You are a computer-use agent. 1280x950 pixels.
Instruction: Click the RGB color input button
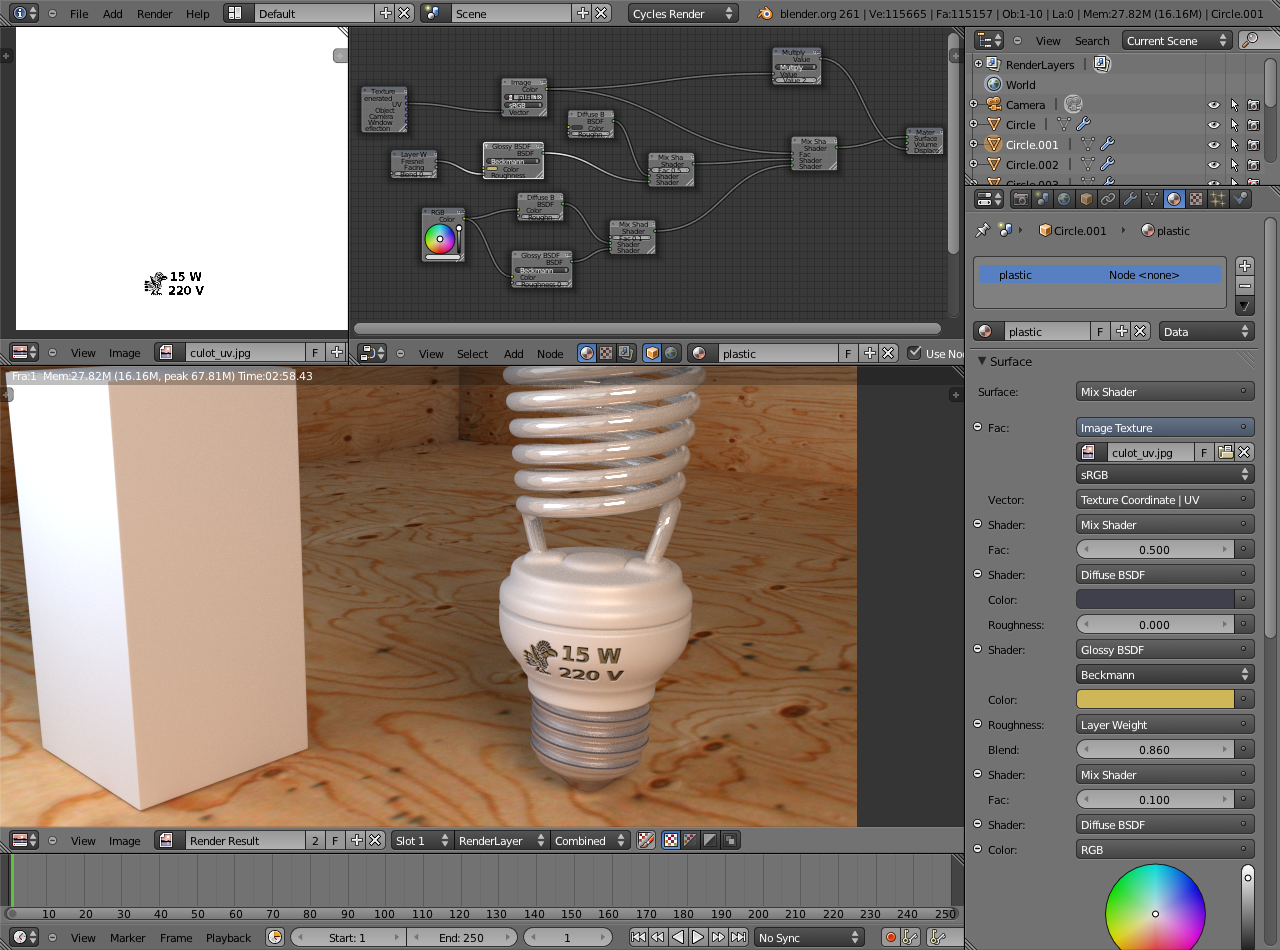pyautogui.click(x=1165, y=850)
